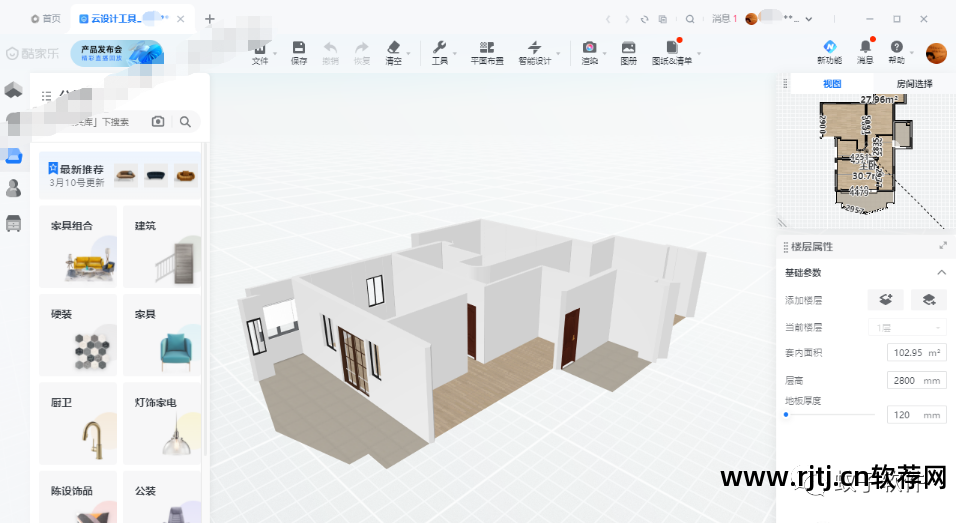
Task: Open the 最新推荐 recommendation card
Action: [x=120, y=176]
